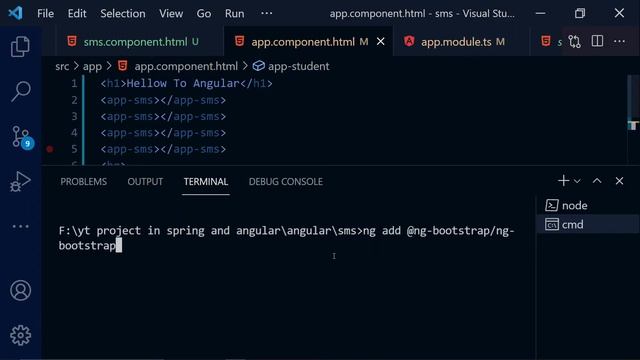The height and width of the screenshot is (360, 640).
Task: Close the terminal panel
Action: coord(619,181)
